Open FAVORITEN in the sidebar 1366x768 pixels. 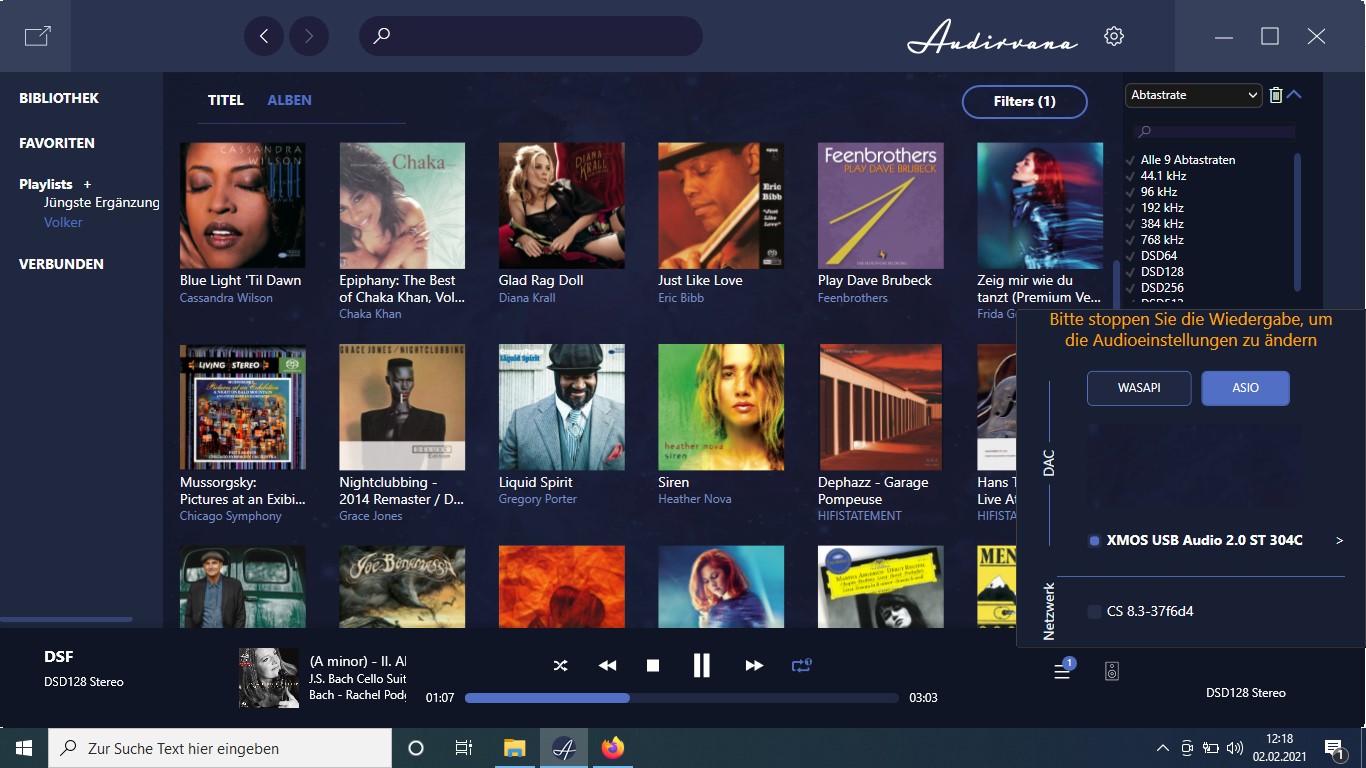point(57,143)
